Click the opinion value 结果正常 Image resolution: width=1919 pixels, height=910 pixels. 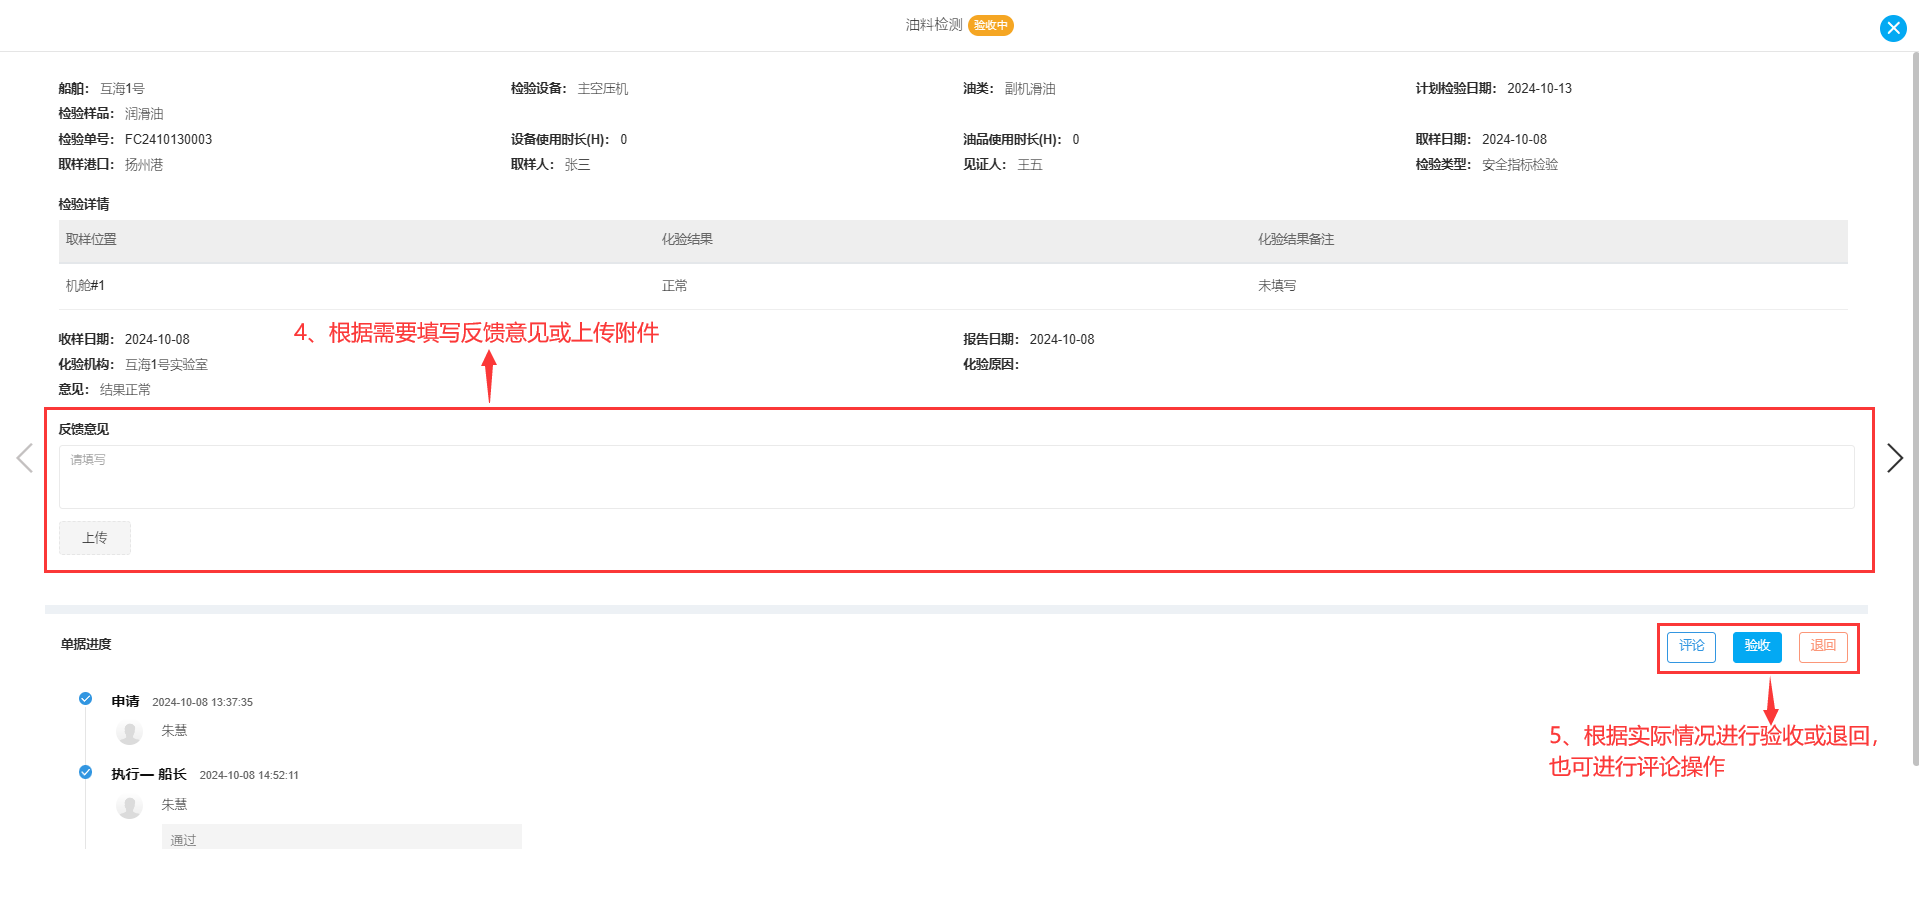(x=125, y=390)
